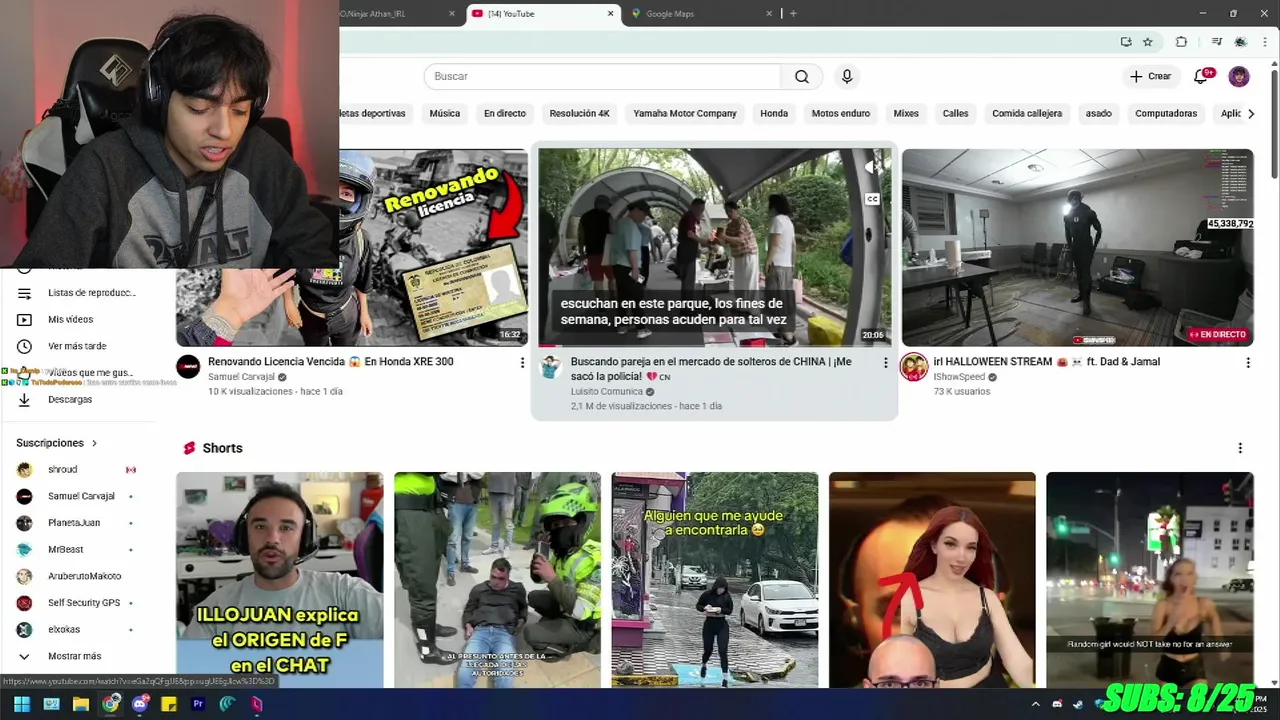Select the Resolución 4K chip
The image size is (1280, 720).
(579, 113)
